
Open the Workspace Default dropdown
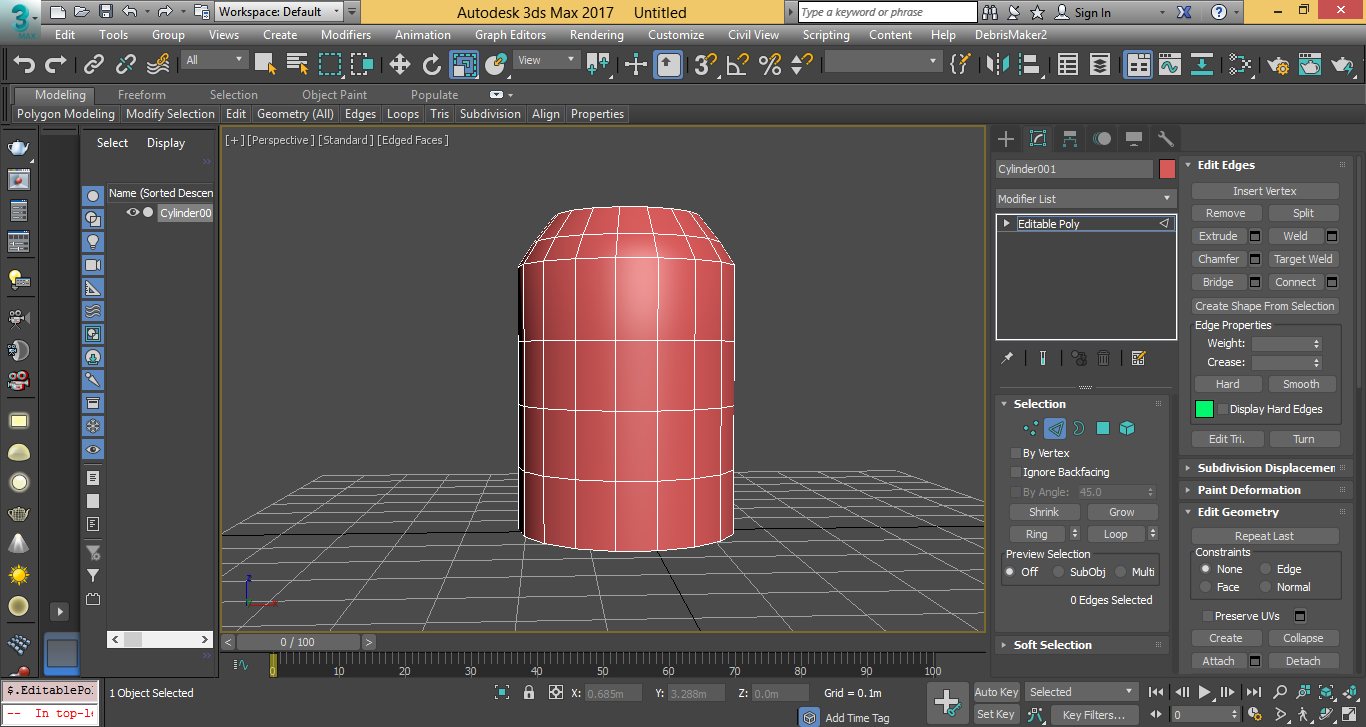coord(279,12)
